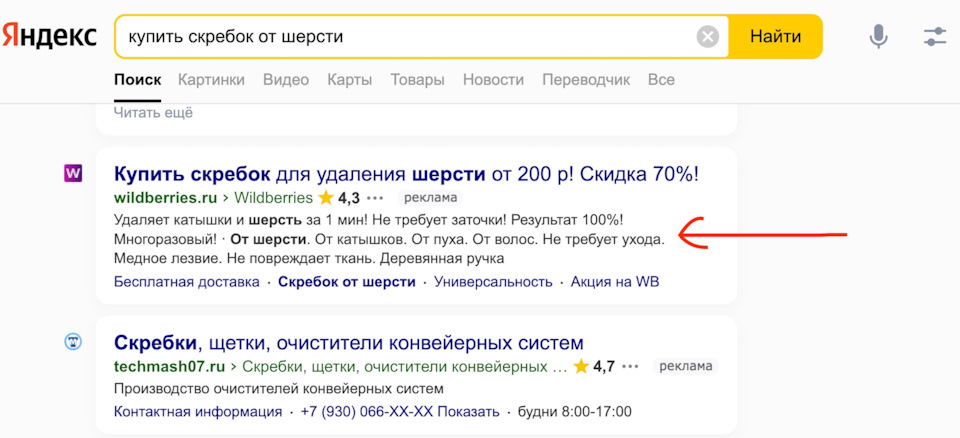Open three-dots menu for techmash07 ad

[x=631, y=367]
